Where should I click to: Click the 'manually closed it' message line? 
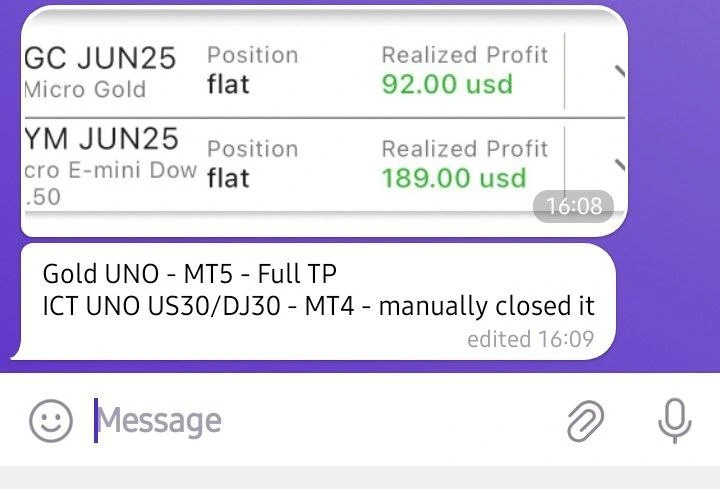pos(319,306)
